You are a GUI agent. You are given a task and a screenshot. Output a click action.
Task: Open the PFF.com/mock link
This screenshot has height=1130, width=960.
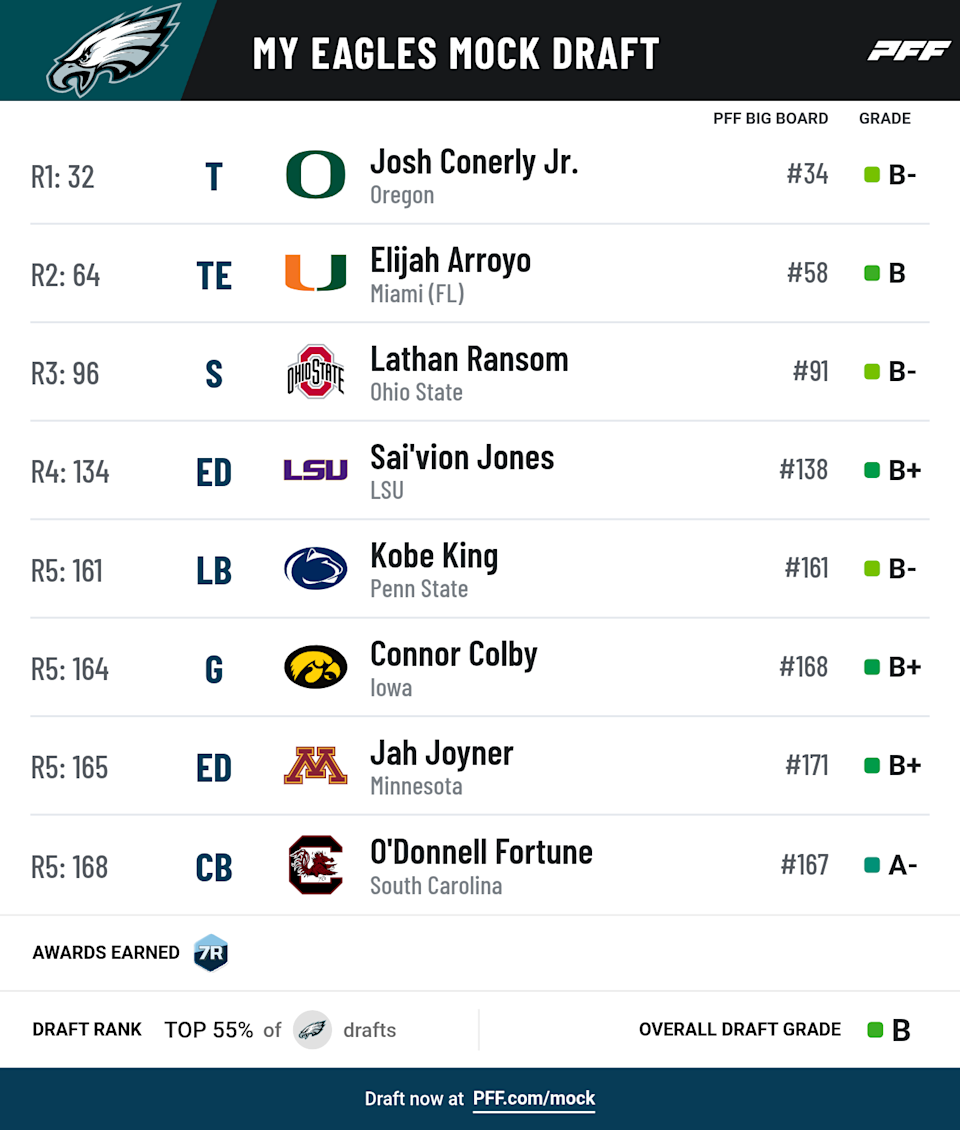click(534, 1098)
